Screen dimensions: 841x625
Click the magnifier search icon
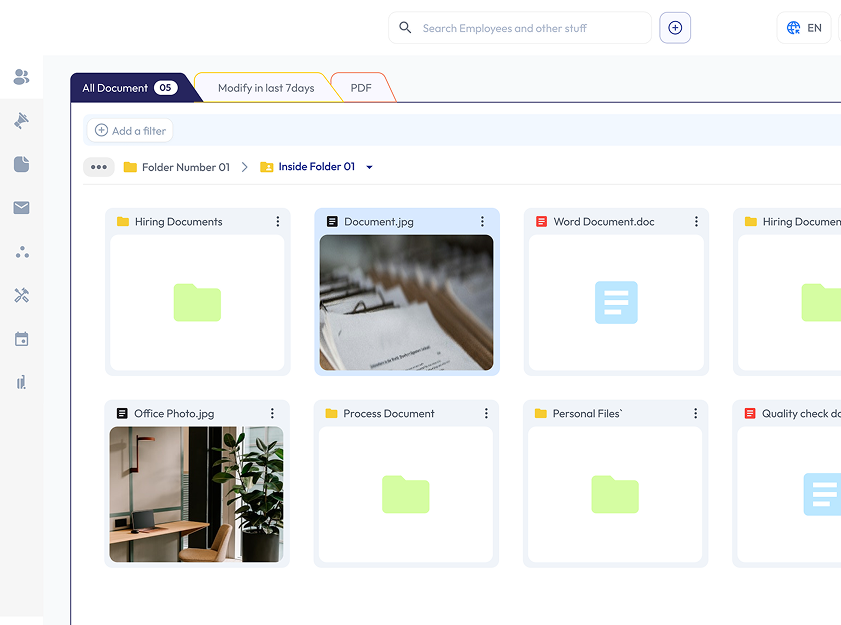pyautogui.click(x=405, y=27)
